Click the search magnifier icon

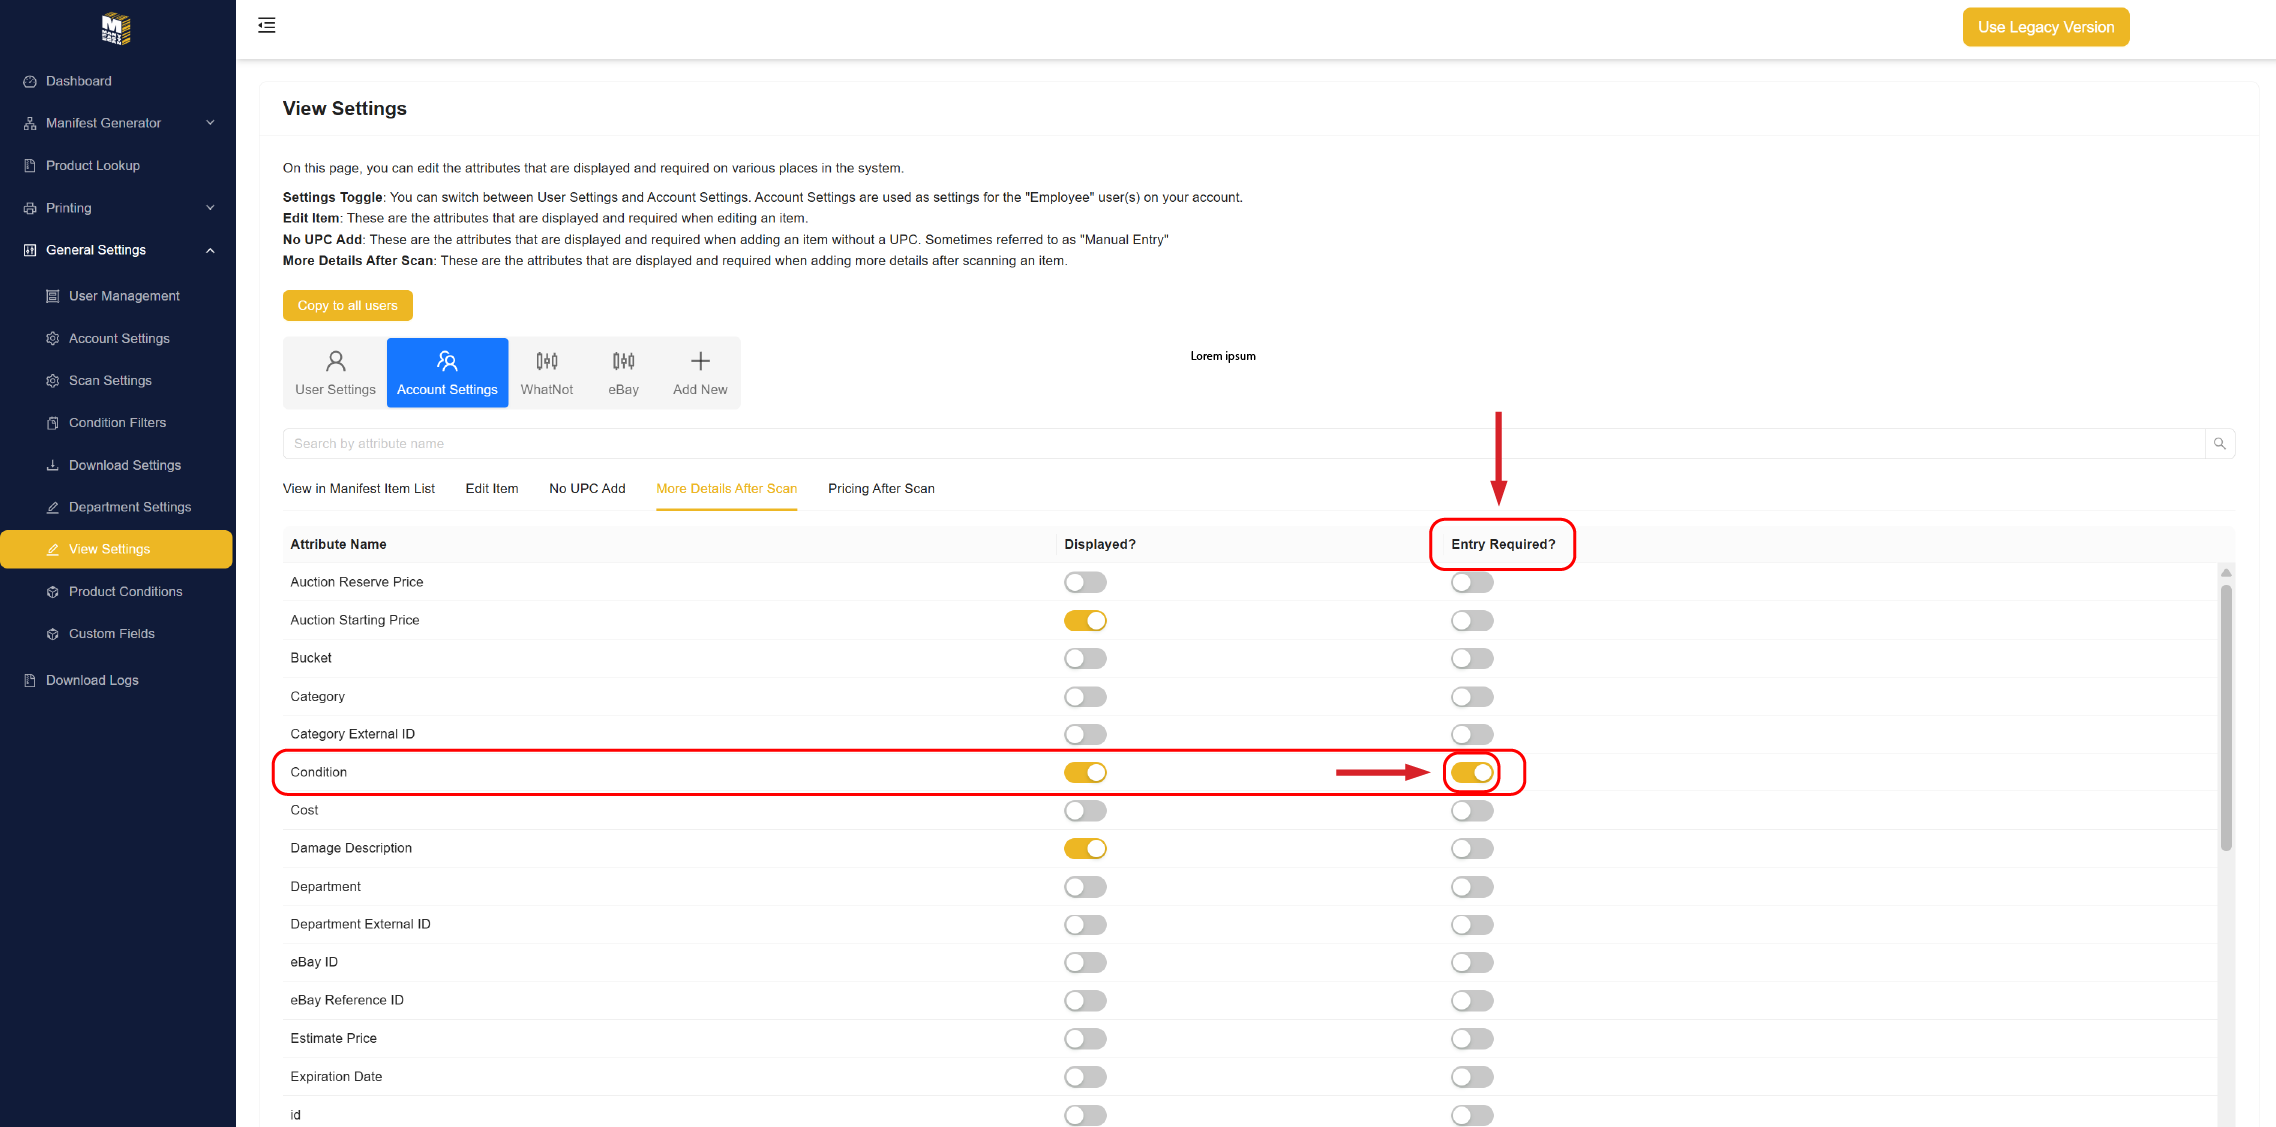(2219, 443)
